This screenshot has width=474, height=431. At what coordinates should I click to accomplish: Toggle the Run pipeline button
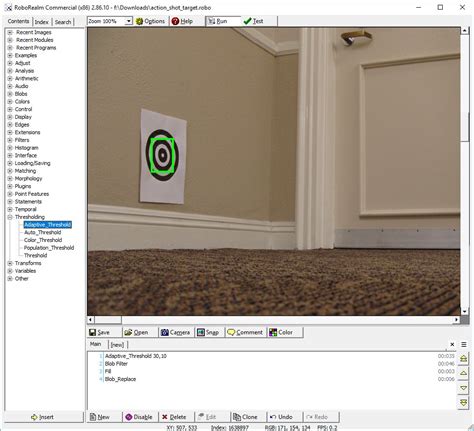click(223, 21)
